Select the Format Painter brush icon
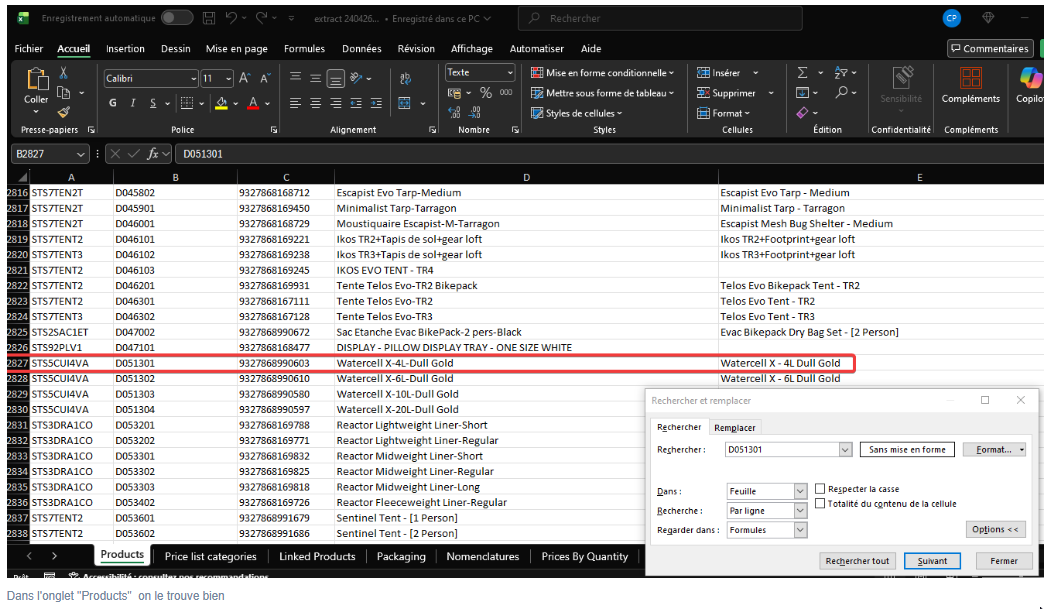 pyautogui.click(x=64, y=112)
